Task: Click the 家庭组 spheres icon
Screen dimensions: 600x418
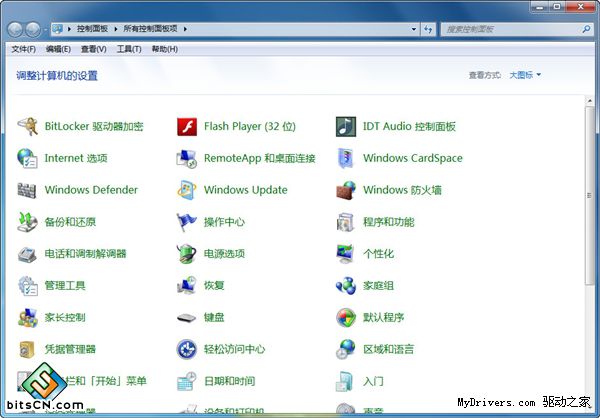Action: click(346, 286)
